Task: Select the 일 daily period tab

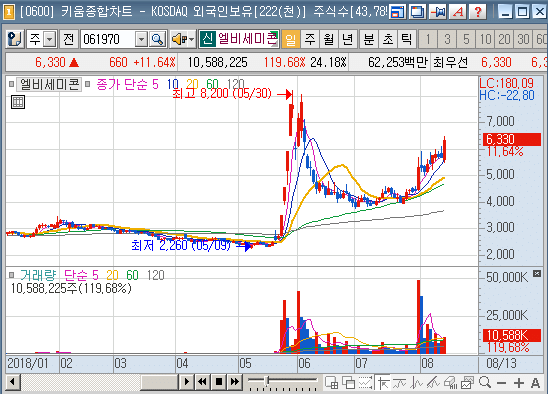Action: tap(291, 39)
